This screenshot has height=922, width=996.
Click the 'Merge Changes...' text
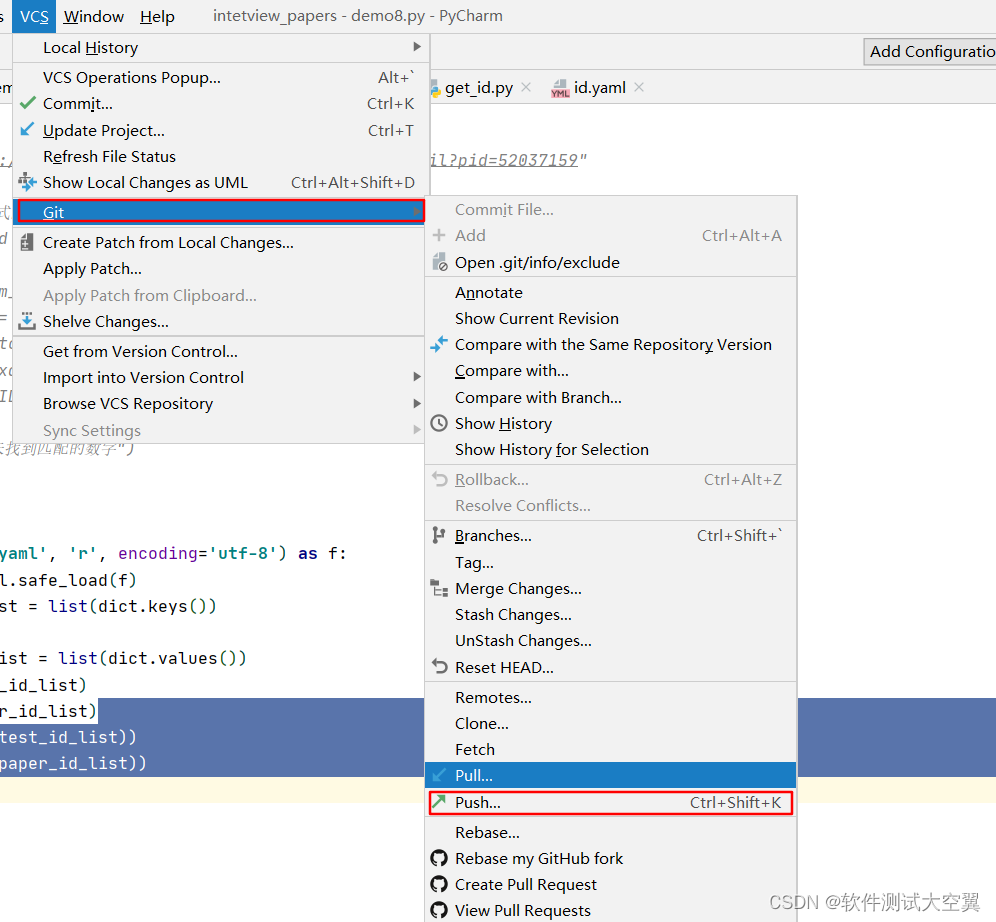[518, 589]
